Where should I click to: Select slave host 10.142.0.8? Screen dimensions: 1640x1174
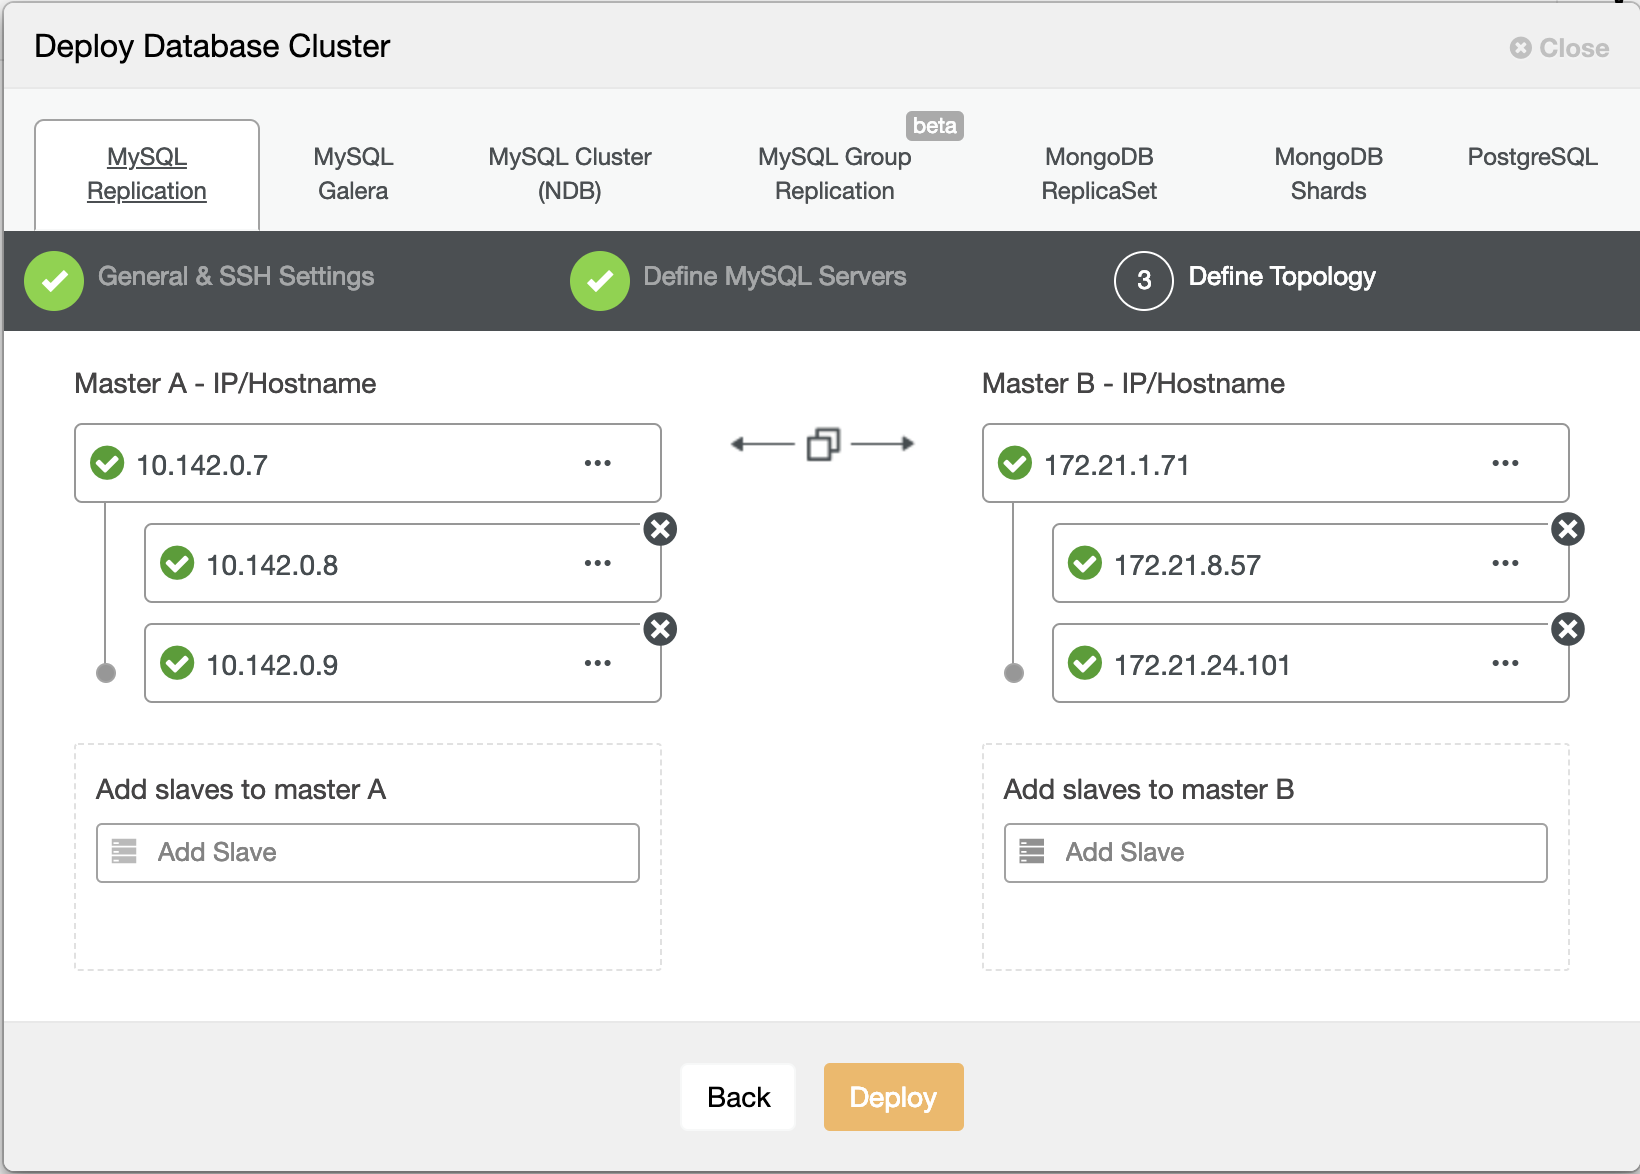403,563
